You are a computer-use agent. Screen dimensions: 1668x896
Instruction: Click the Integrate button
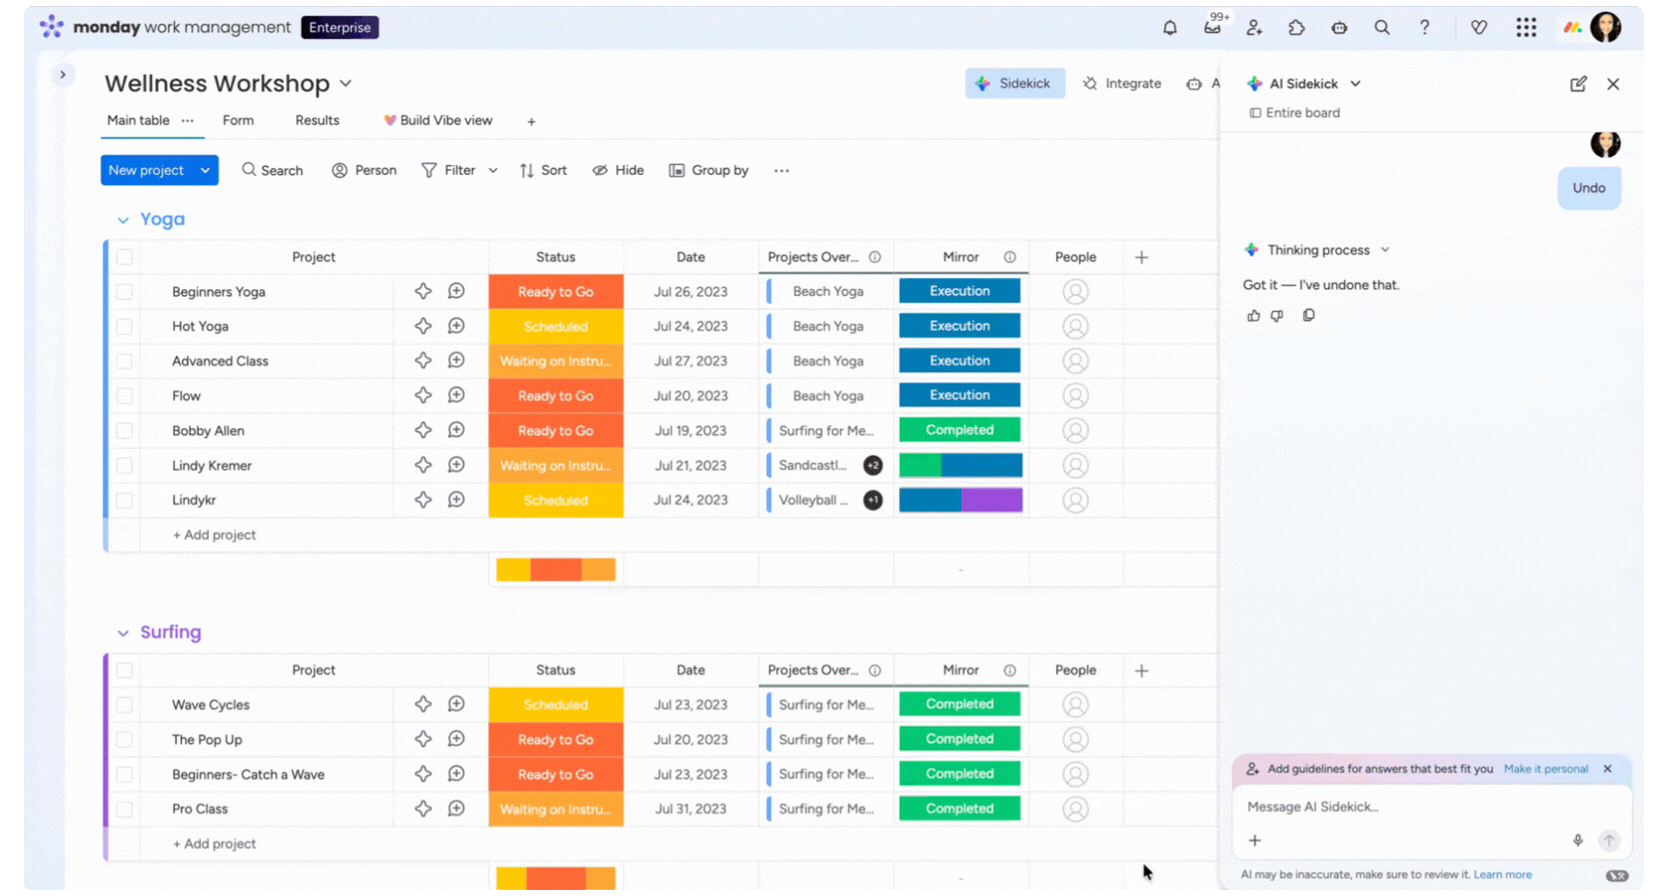pos(1122,84)
